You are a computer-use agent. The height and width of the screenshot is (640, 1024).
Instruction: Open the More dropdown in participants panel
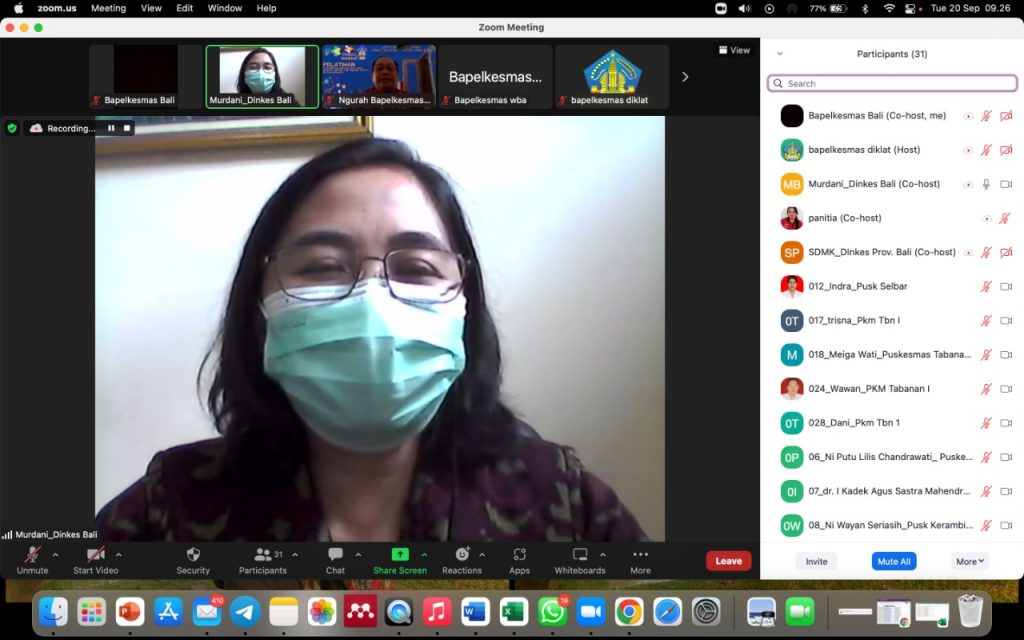pyautogui.click(x=970, y=561)
